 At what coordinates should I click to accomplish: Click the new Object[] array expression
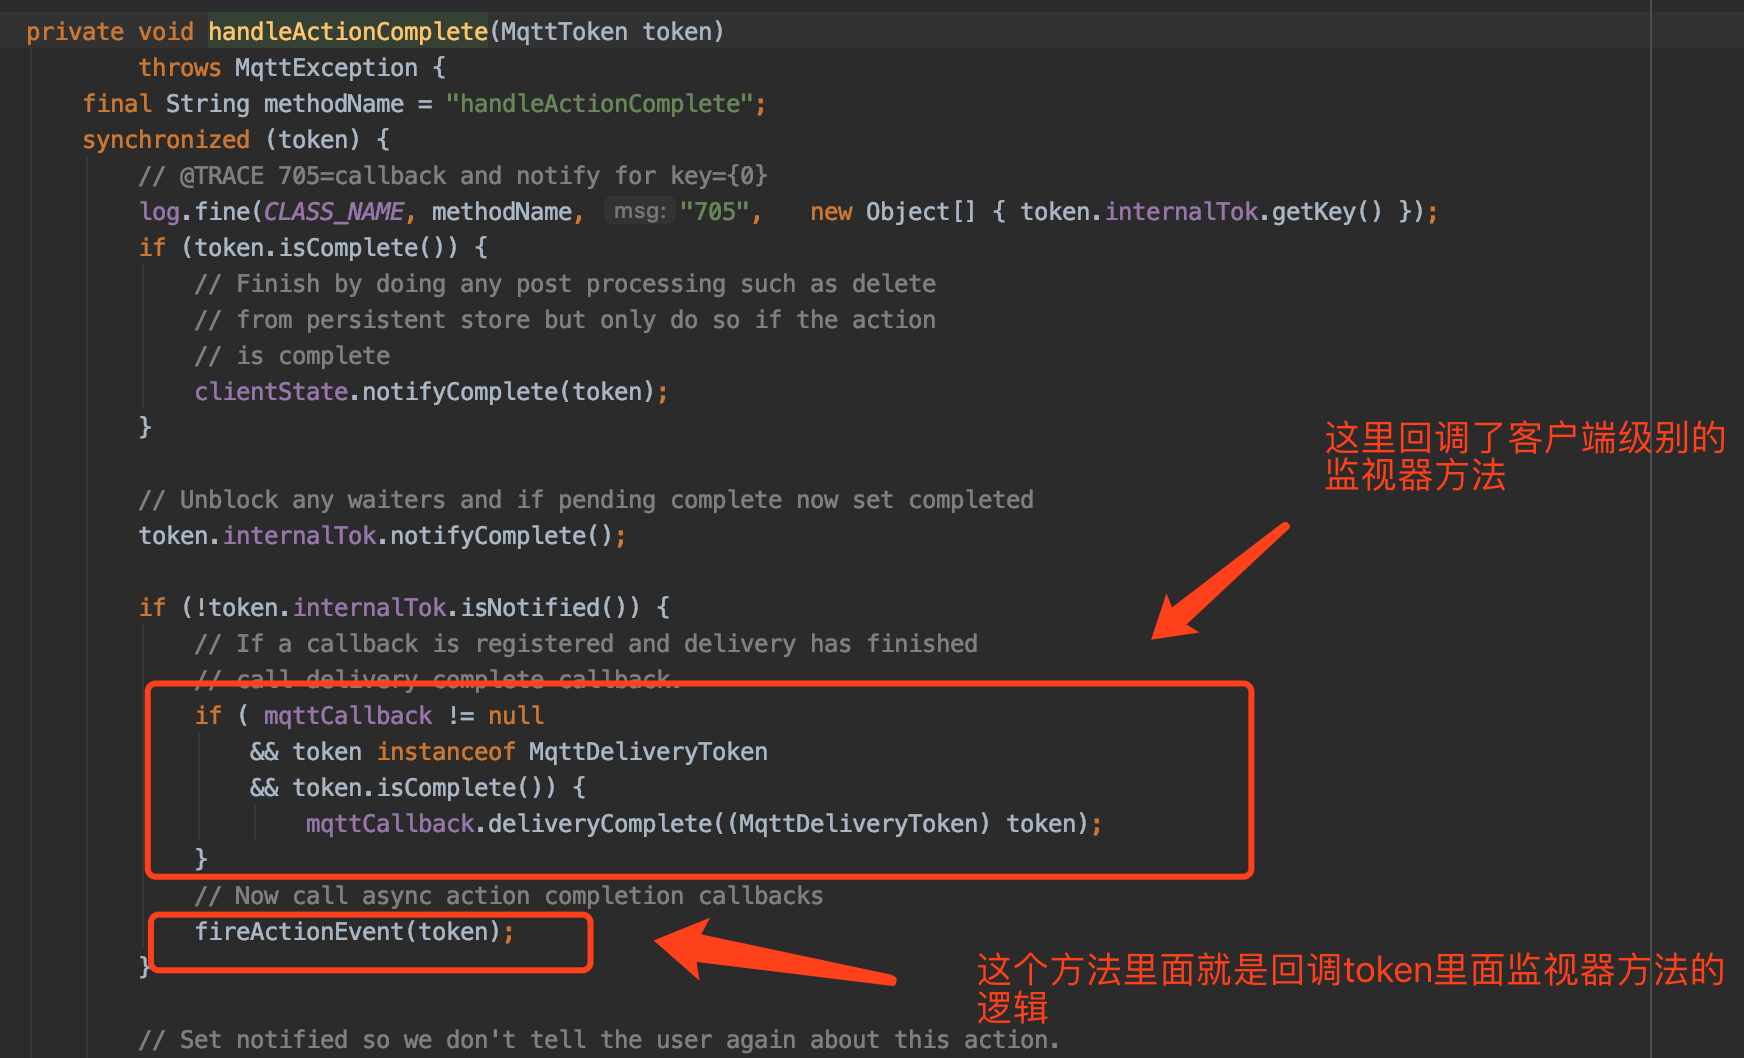tap(893, 211)
